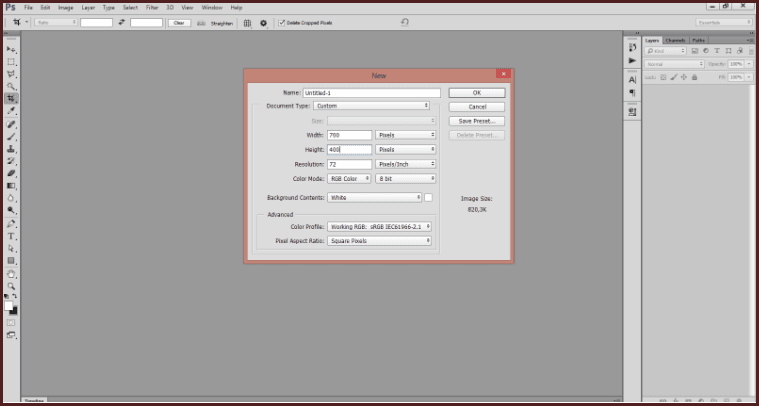
Task: Click the crop settings gear icon
Action: (x=263, y=22)
